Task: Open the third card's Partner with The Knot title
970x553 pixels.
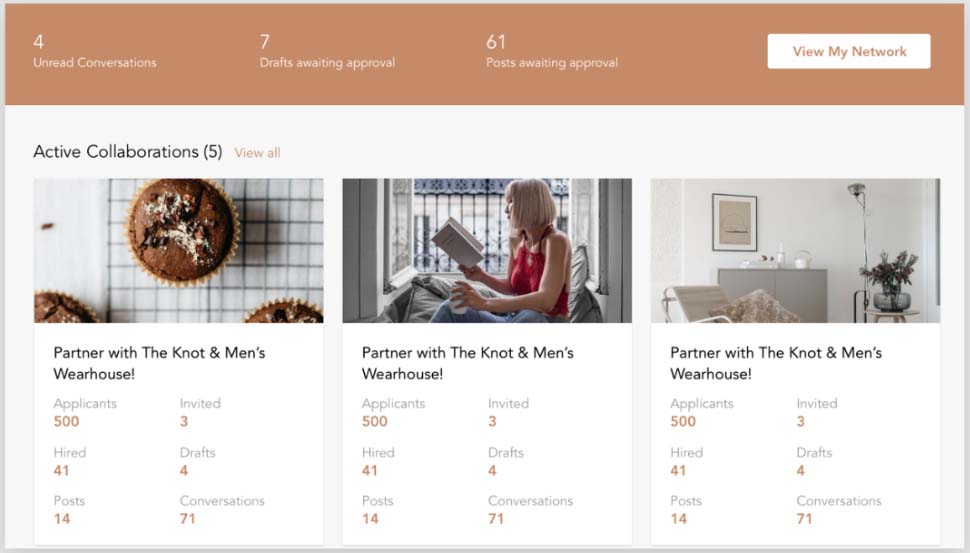Action: click(x=776, y=363)
